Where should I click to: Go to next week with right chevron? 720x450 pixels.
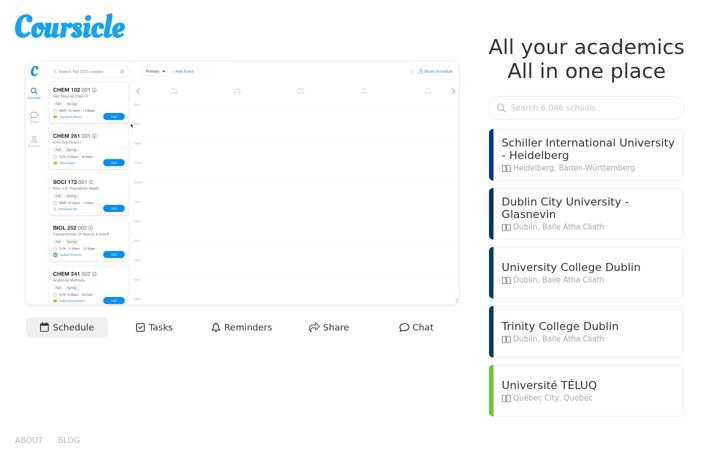[x=453, y=91]
